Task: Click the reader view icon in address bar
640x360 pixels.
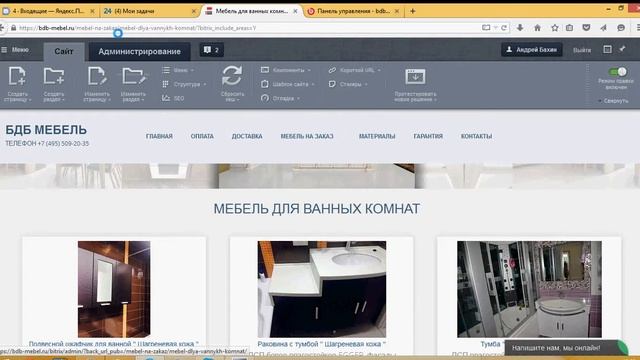Action: click(486, 28)
